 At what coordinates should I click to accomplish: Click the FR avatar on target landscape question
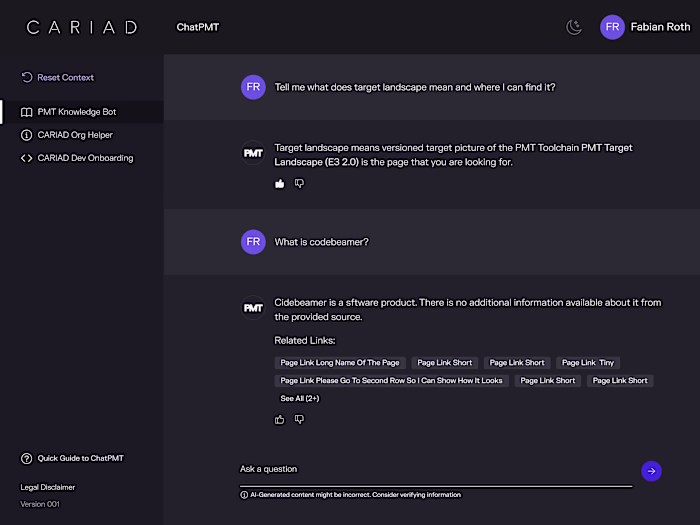click(x=253, y=87)
